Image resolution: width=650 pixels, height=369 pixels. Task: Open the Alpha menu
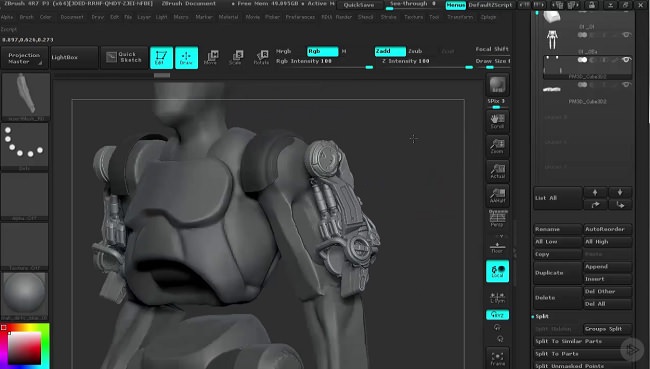[7, 17]
